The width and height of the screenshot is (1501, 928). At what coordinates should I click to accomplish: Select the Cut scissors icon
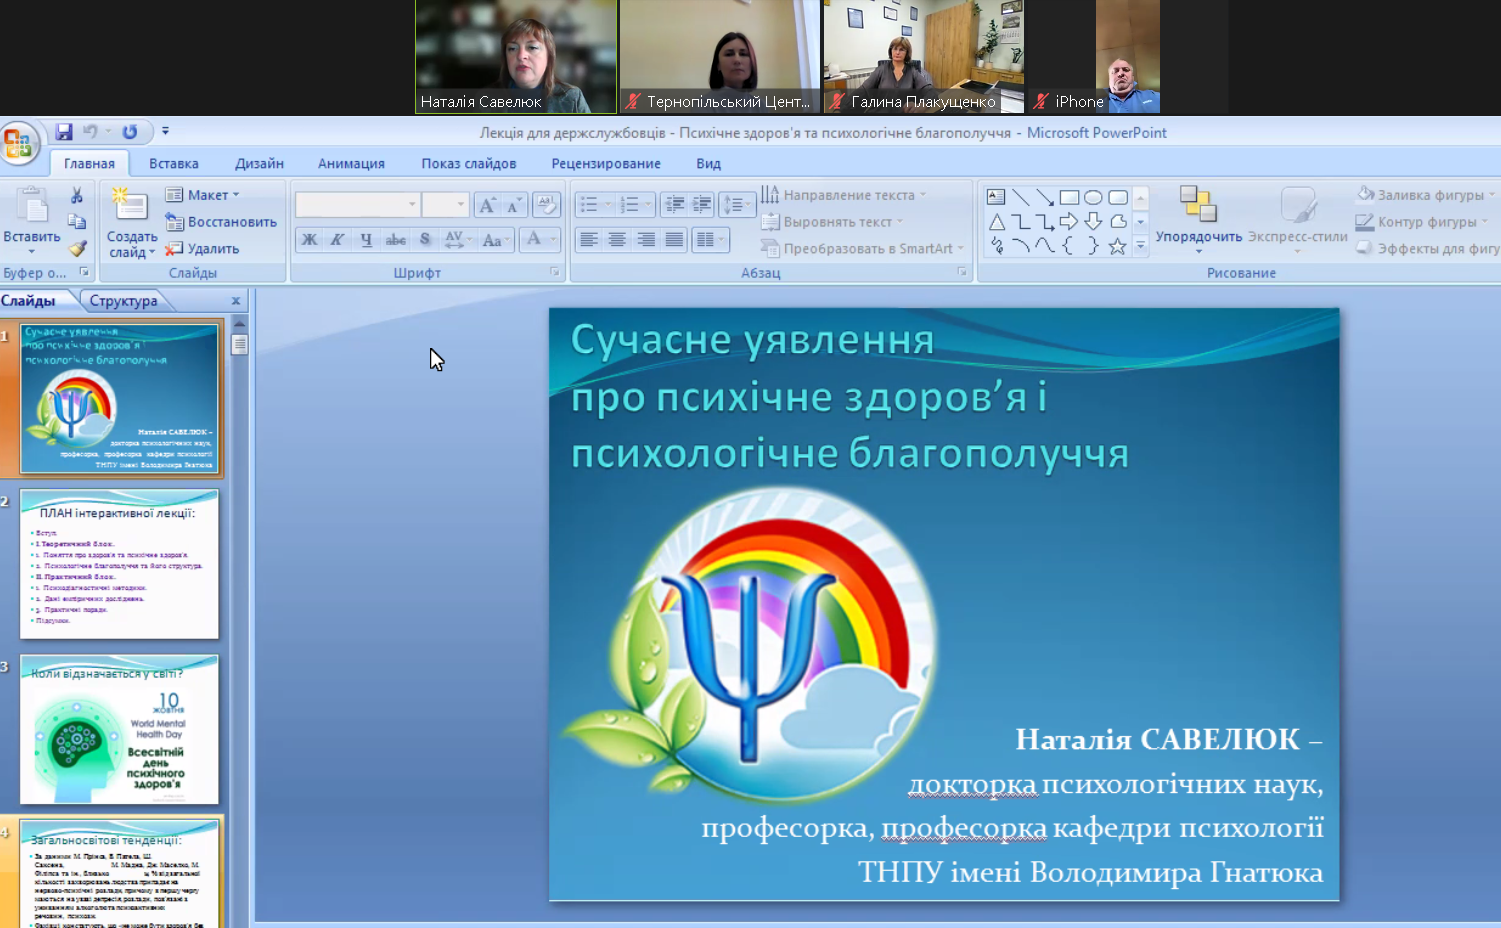(77, 196)
